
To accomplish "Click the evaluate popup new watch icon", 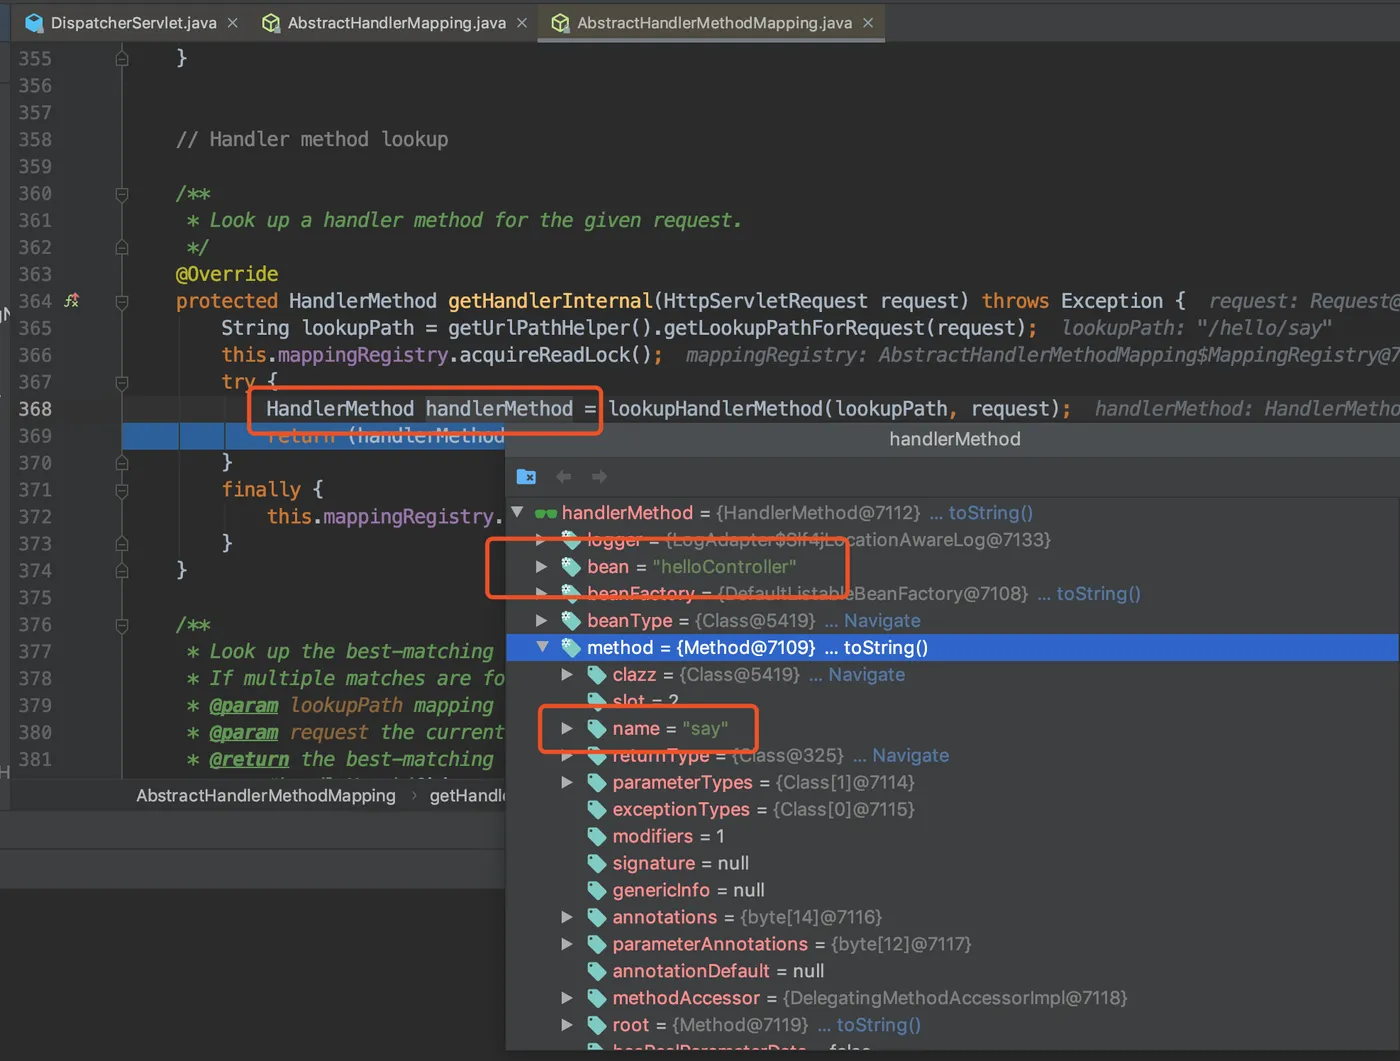I will point(526,477).
